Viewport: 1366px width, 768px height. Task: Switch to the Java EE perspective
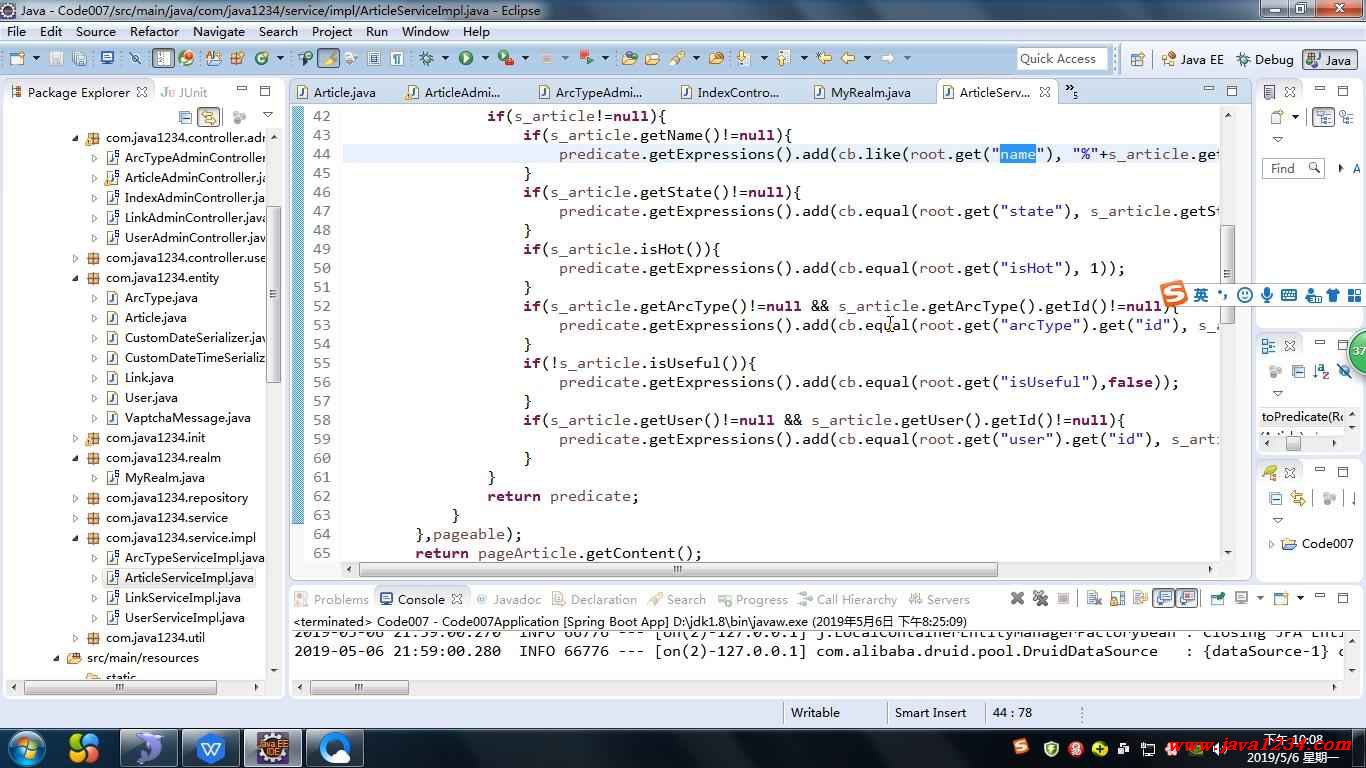(1192, 59)
